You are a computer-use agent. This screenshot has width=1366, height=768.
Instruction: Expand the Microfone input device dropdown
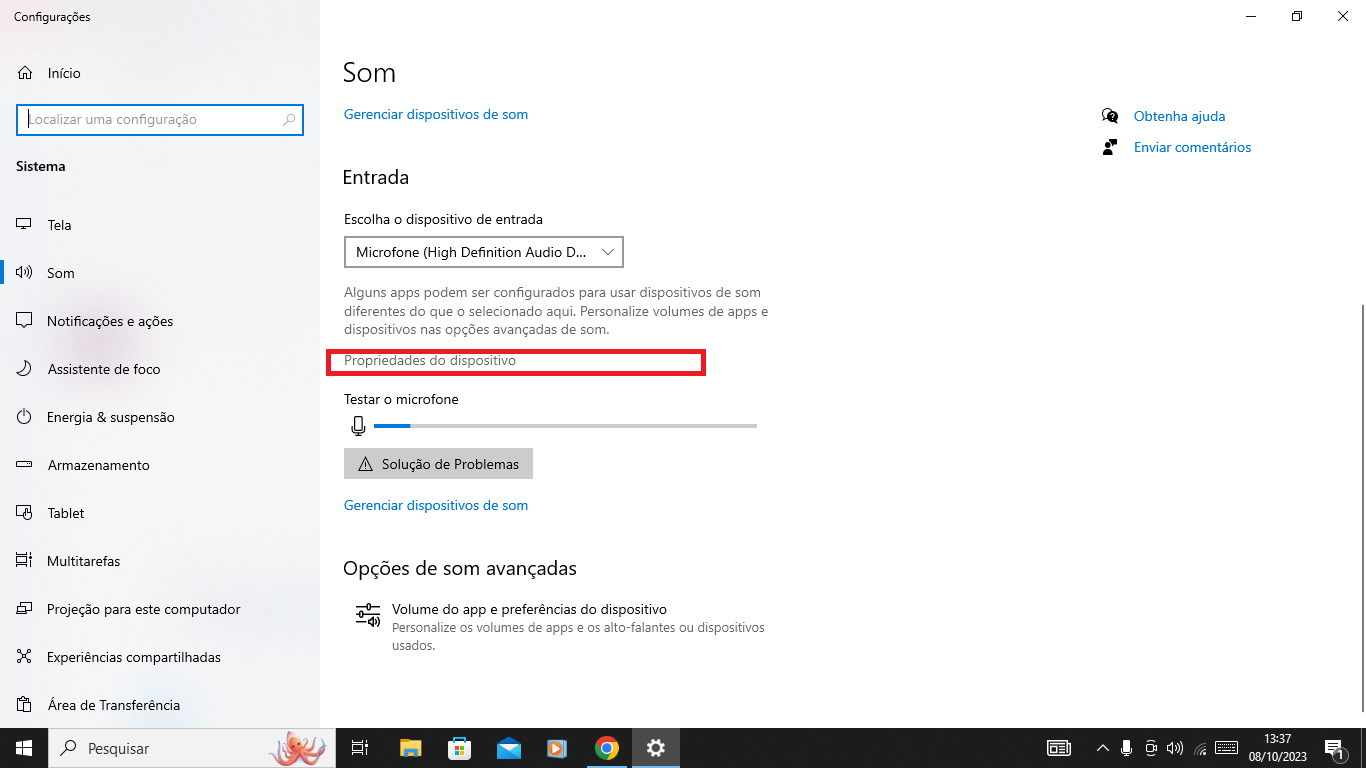pos(484,252)
